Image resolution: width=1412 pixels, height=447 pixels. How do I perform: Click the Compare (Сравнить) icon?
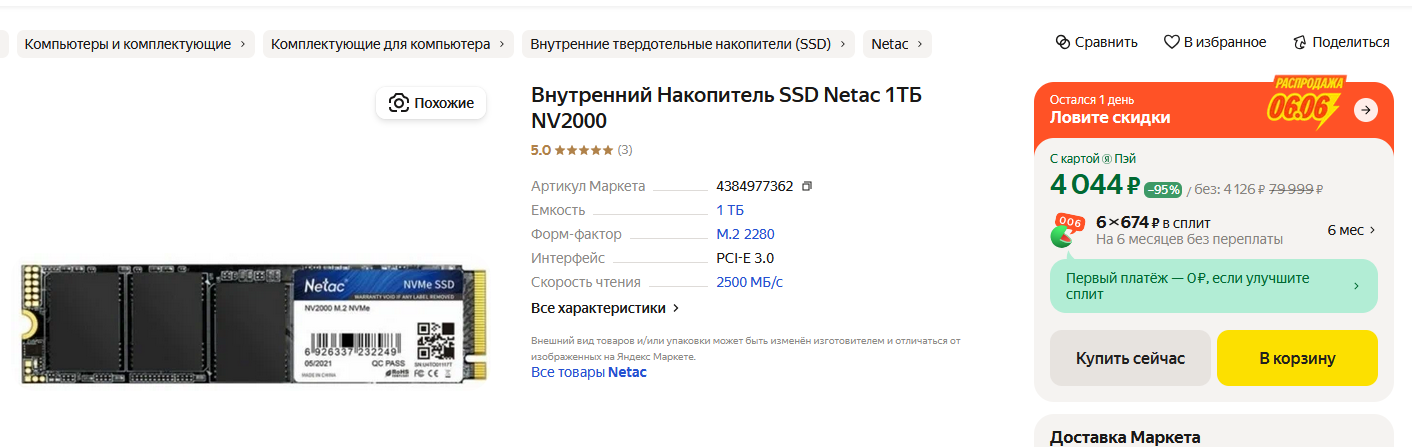[x=1063, y=42]
